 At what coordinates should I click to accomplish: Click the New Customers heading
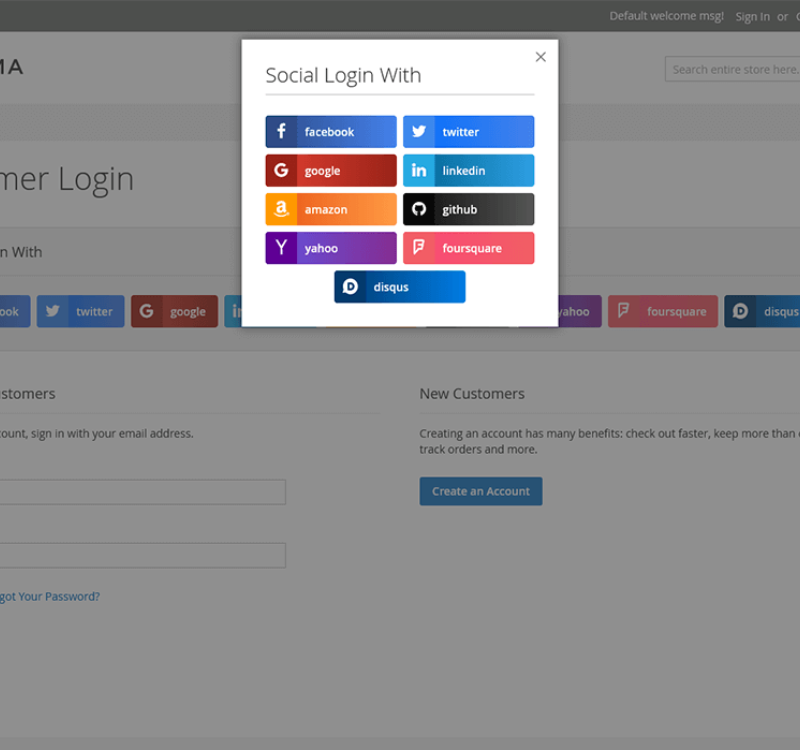pos(472,394)
